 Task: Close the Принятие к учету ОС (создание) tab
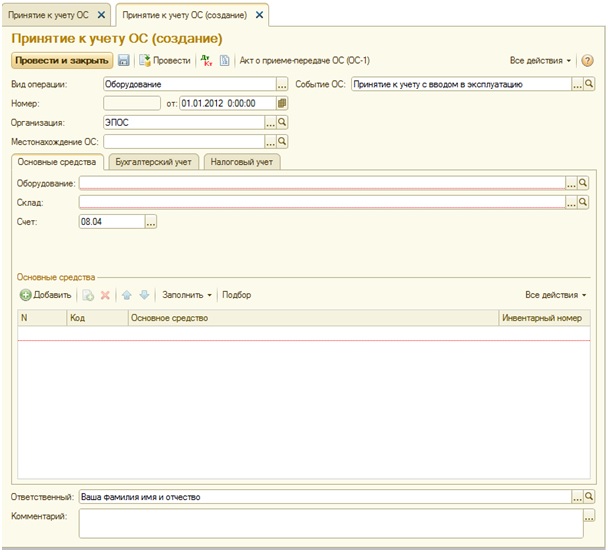[260, 15]
